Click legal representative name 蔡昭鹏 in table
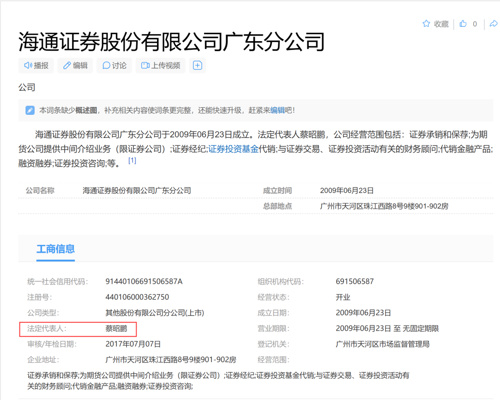 pos(116,329)
